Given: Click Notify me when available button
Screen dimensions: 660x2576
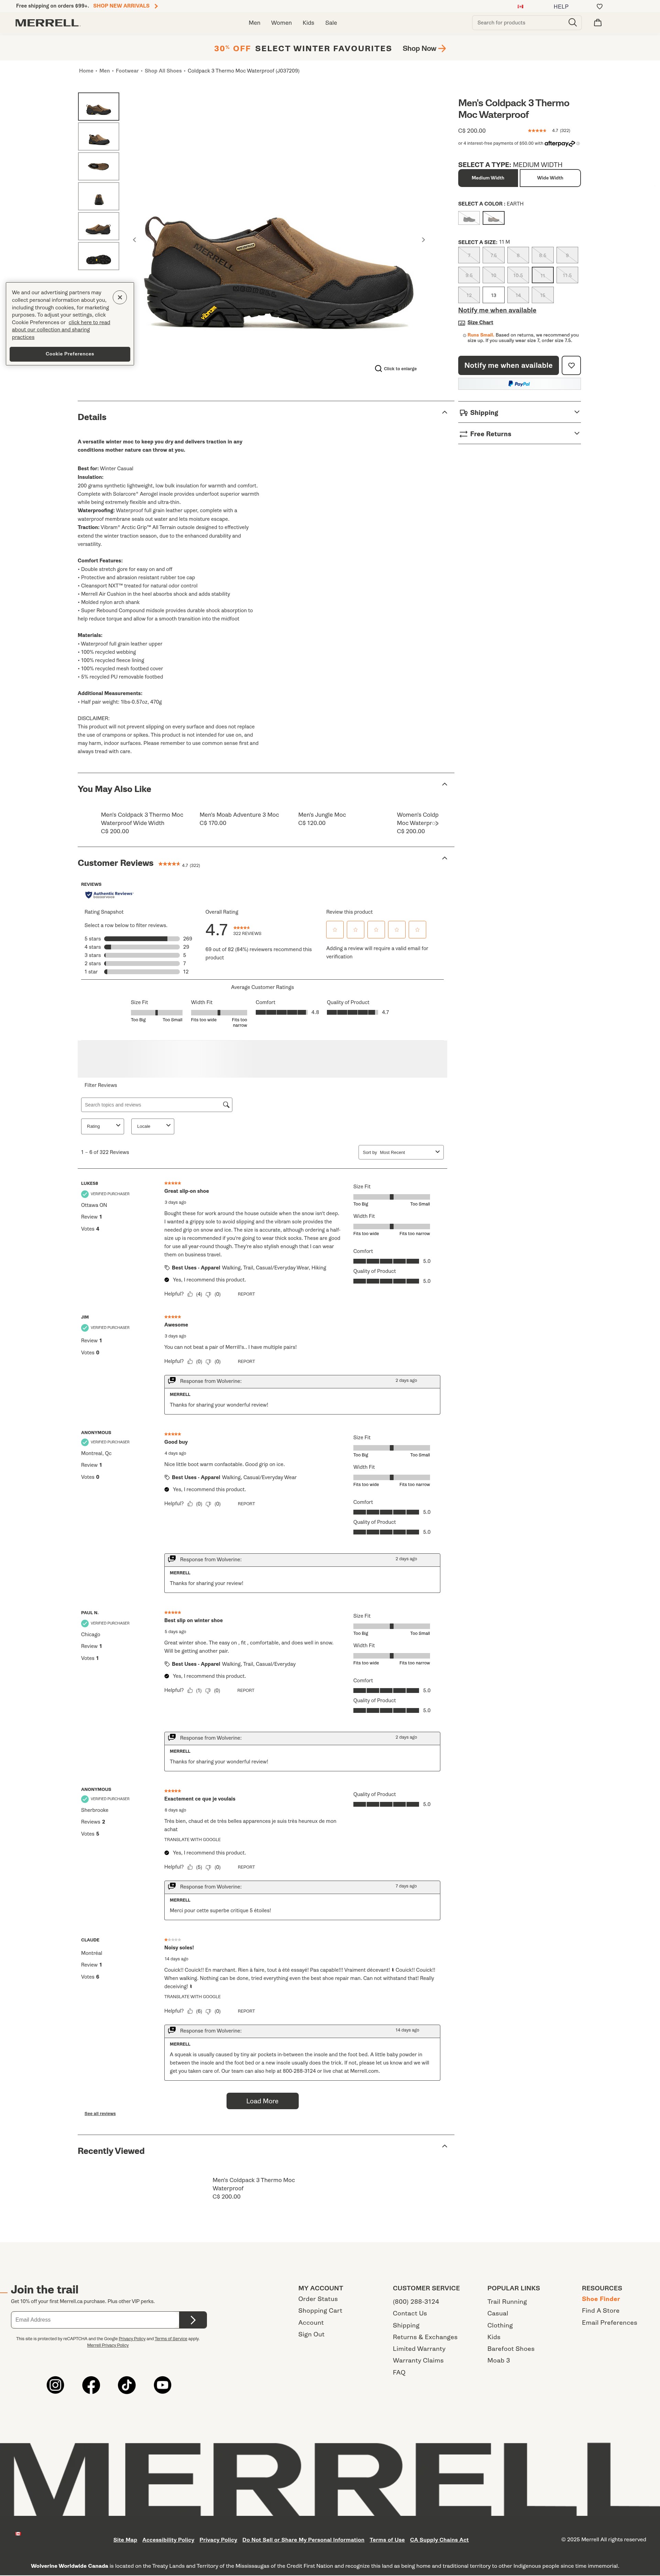Looking at the screenshot, I should pos(508,365).
